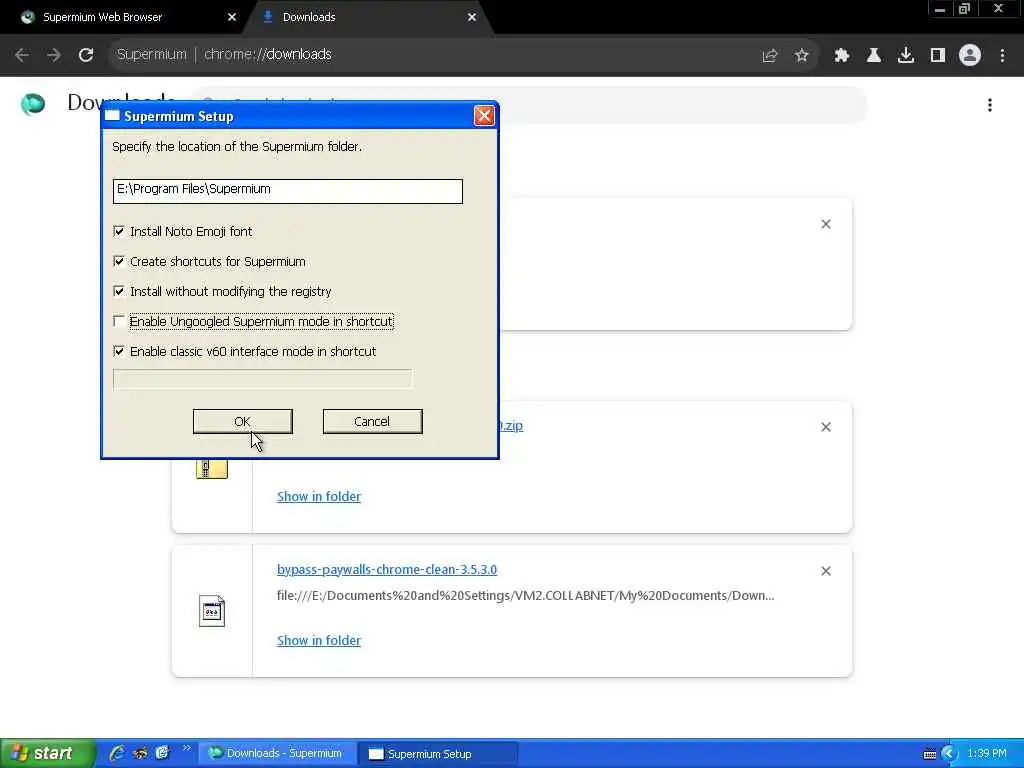Reload the page with the refresh icon
Viewport: 1024px width, 768px height.
(86, 55)
